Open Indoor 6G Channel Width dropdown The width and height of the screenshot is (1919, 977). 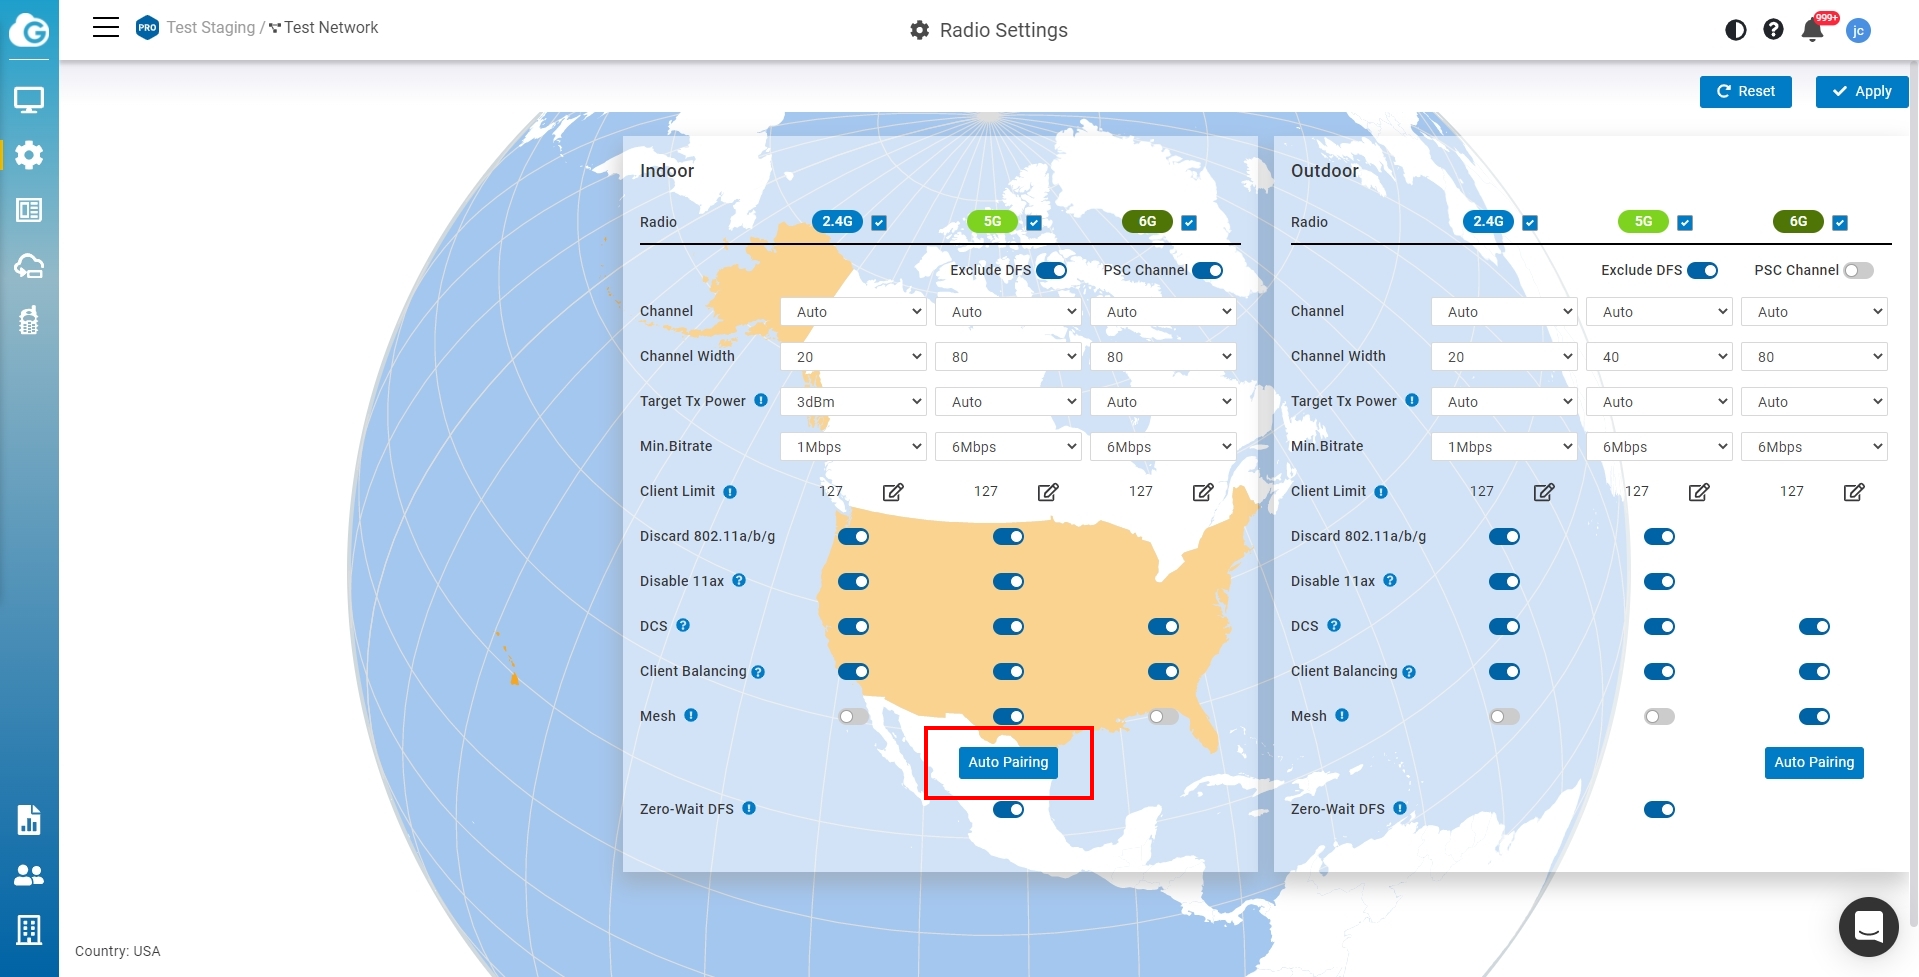tap(1164, 357)
